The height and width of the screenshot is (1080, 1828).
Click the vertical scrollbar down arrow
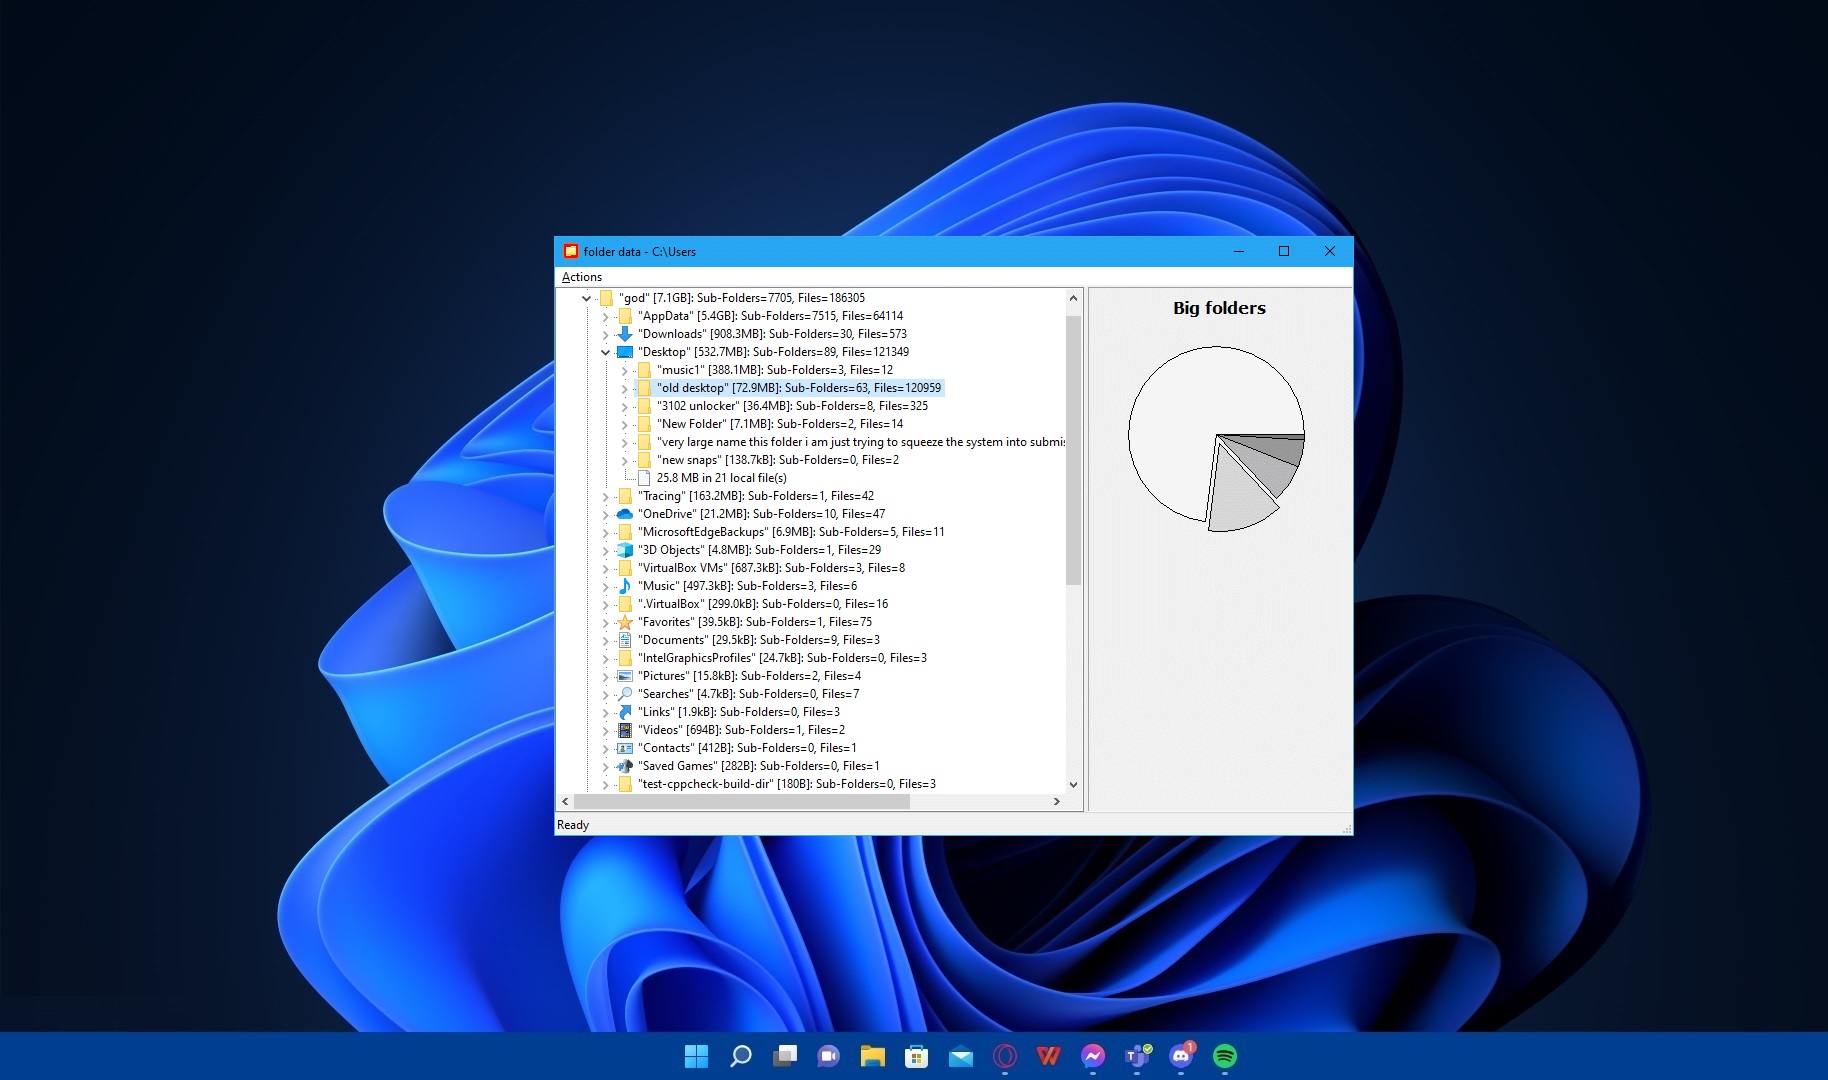point(1073,785)
